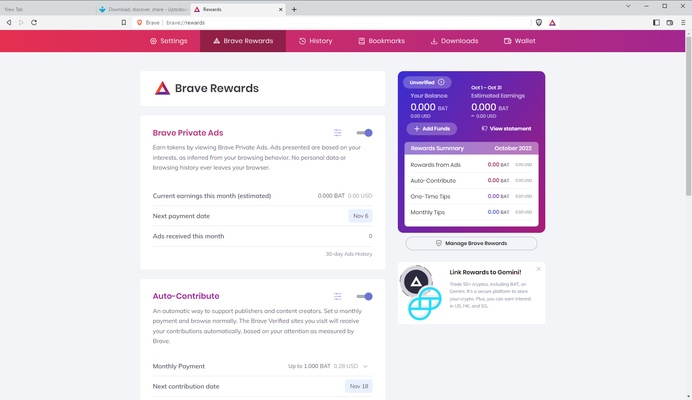Open View statement link
This screenshot has height=400, width=692.
pos(506,128)
